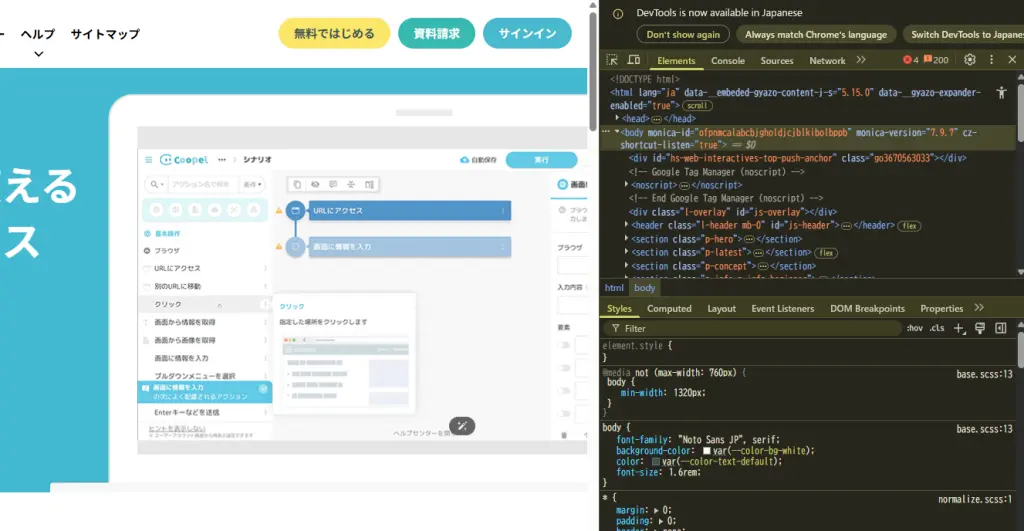This screenshot has width=1024, height=531.
Task: Focus the Styles Filter input field
Action: point(751,329)
